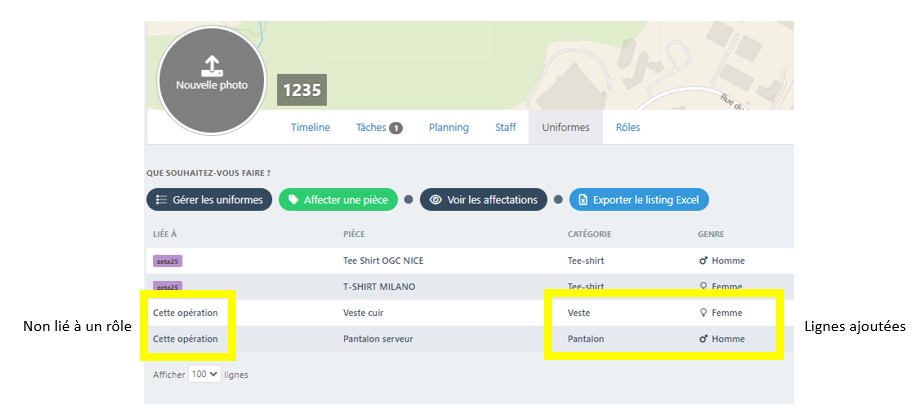Screen dimensions: 917x420
Task: Click the eye icon in Voir les affectations
Action: coord(435,200)
